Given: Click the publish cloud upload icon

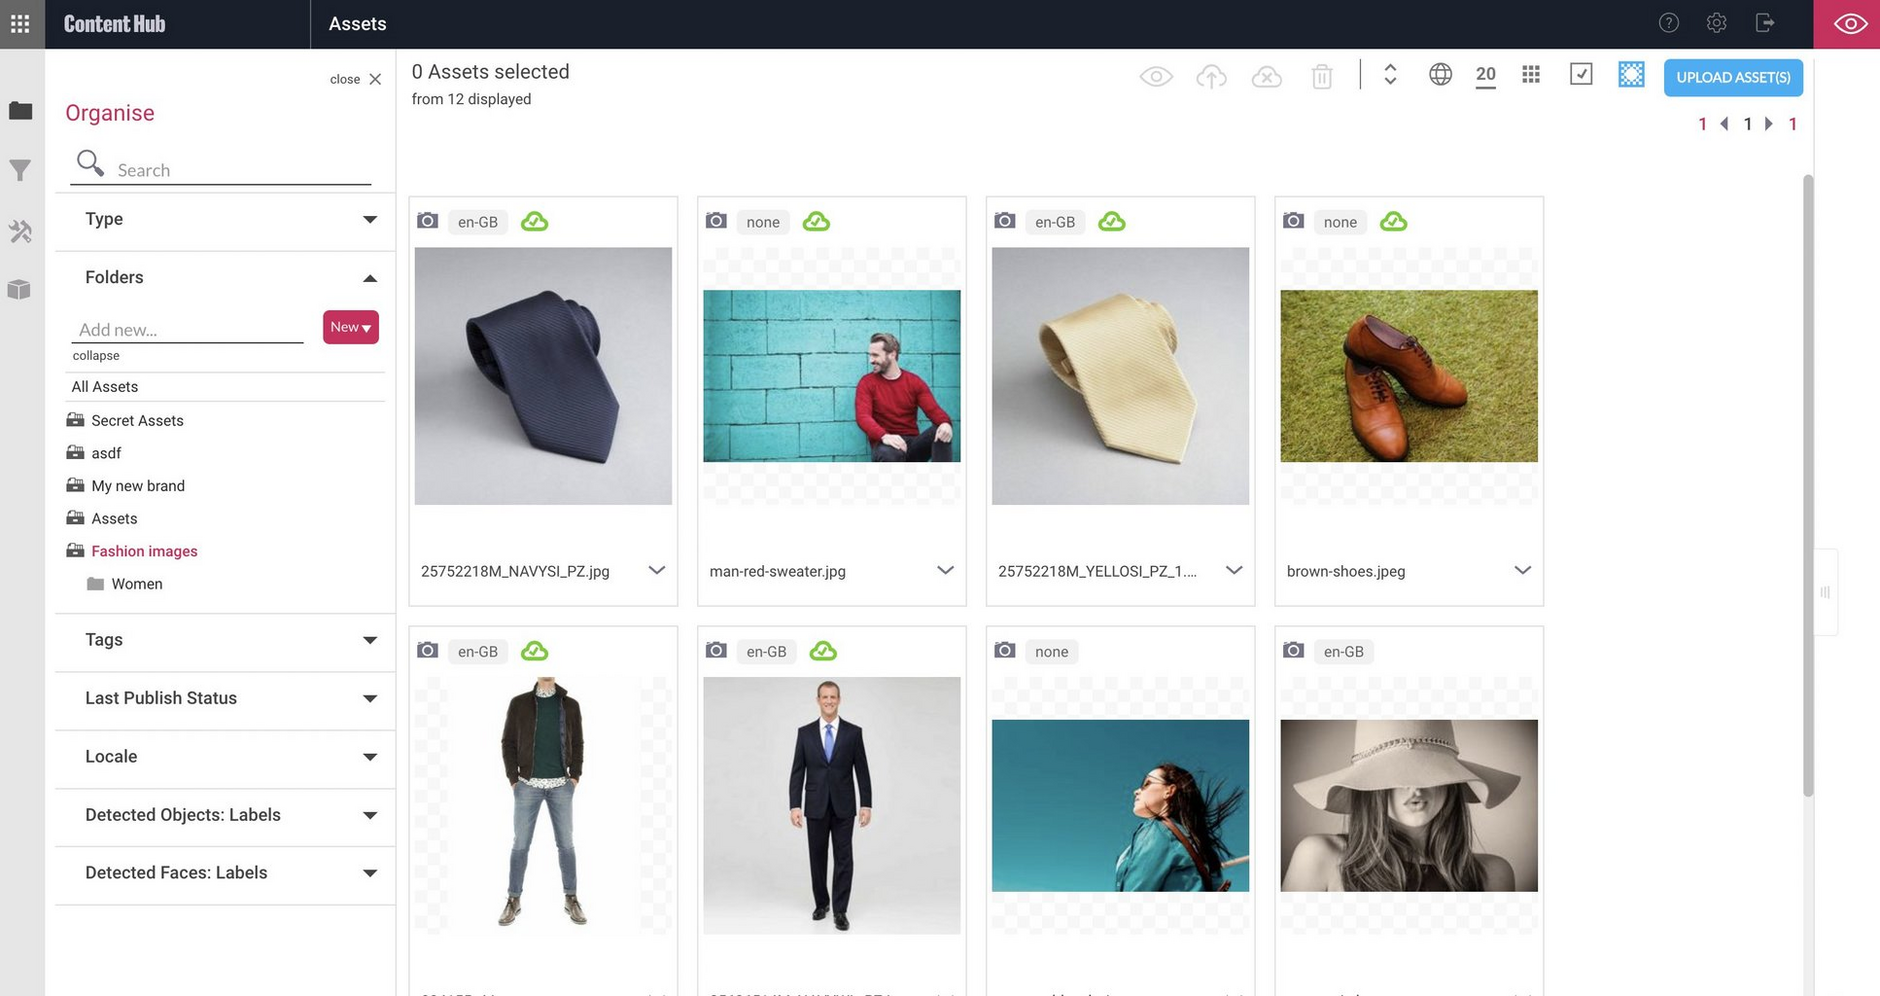Looking at the screenshot, I should pyautogui.click(x=1211, y=77).
